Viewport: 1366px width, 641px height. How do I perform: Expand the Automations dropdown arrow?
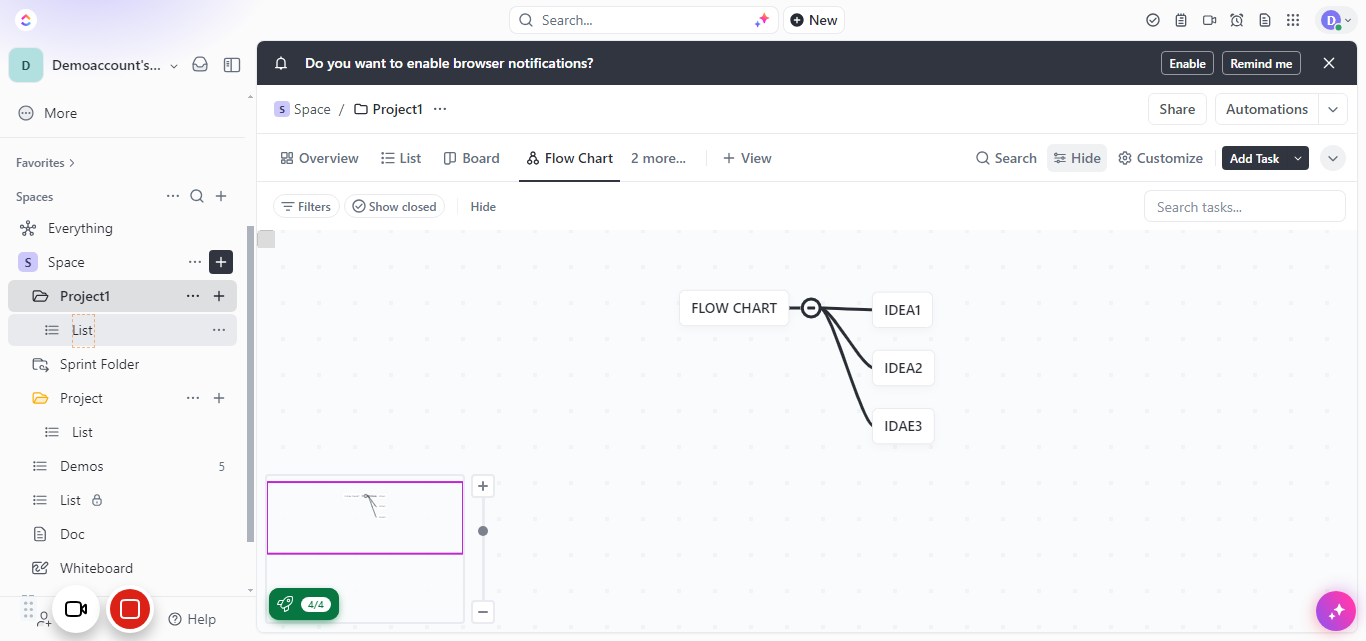pyautogui.click(x=1333, y=109)
